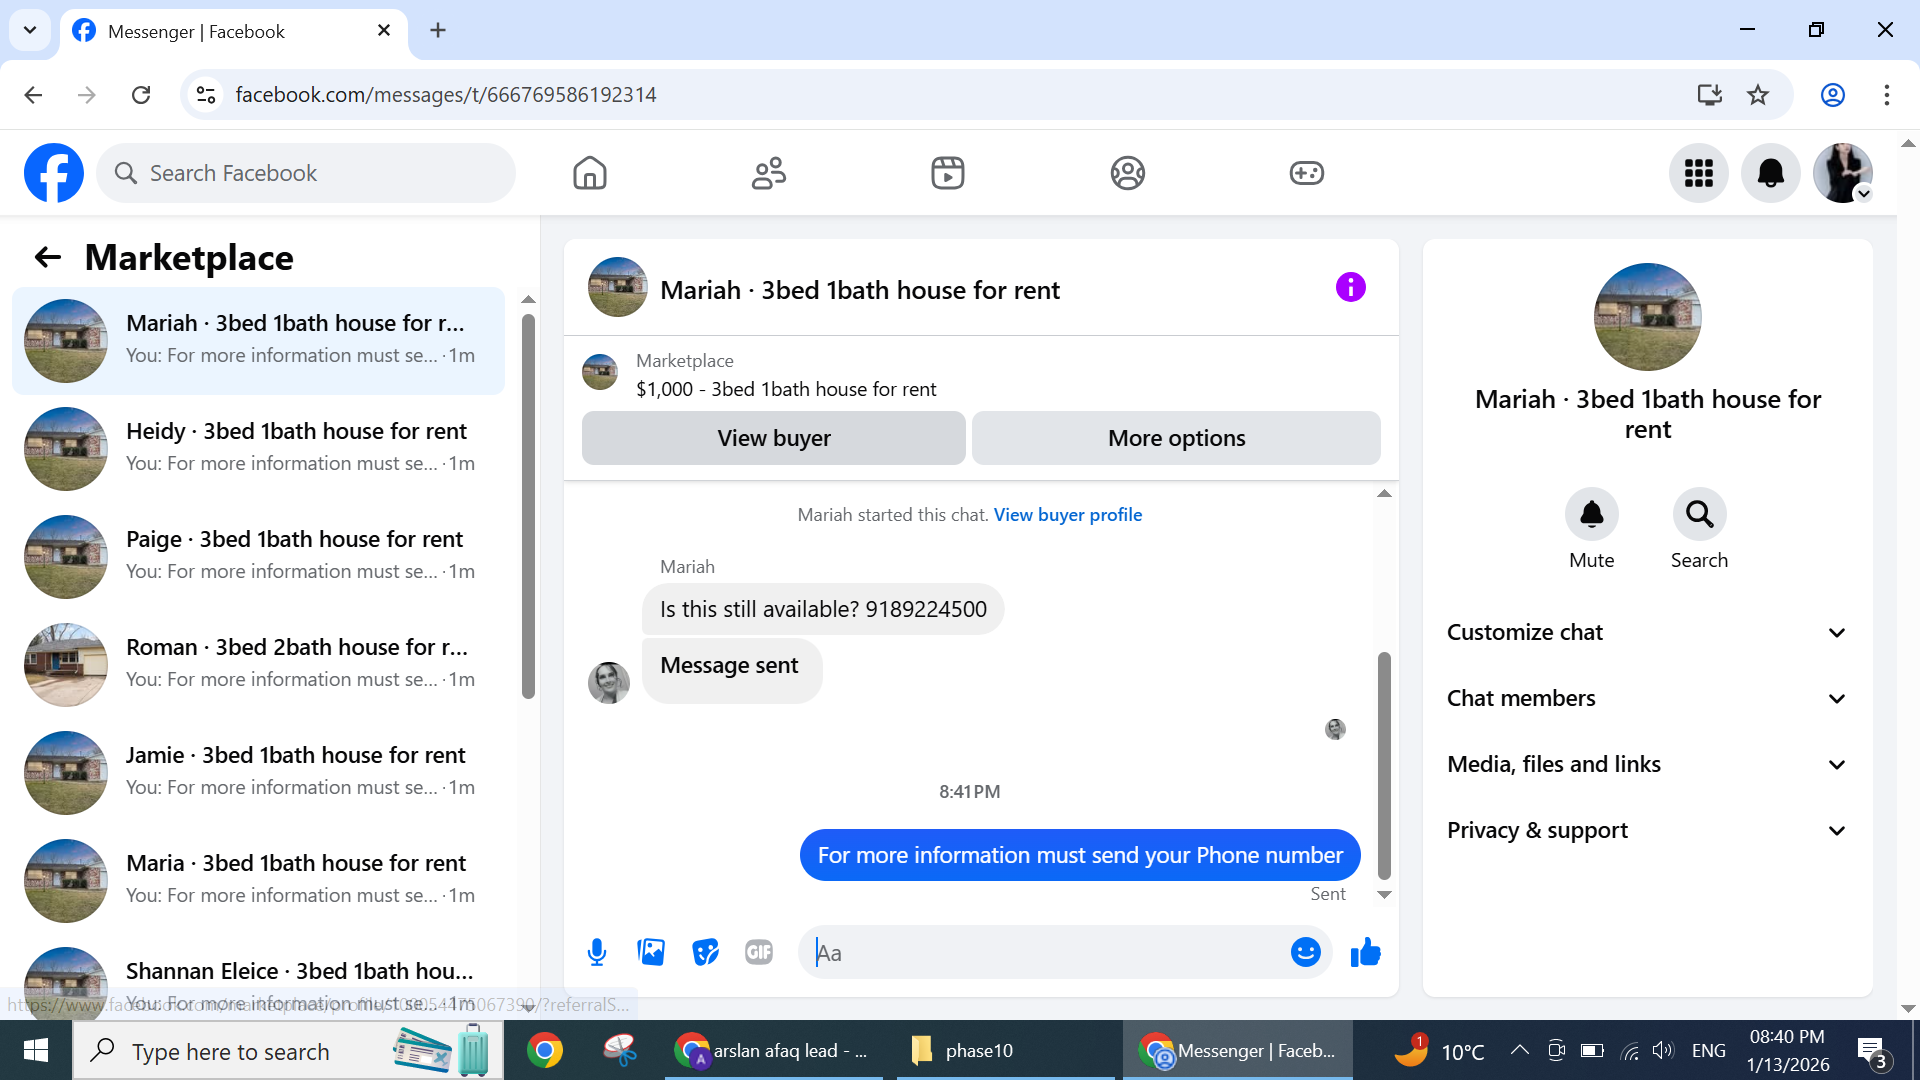Click the chat messages scrollbar thumb

1384,765
